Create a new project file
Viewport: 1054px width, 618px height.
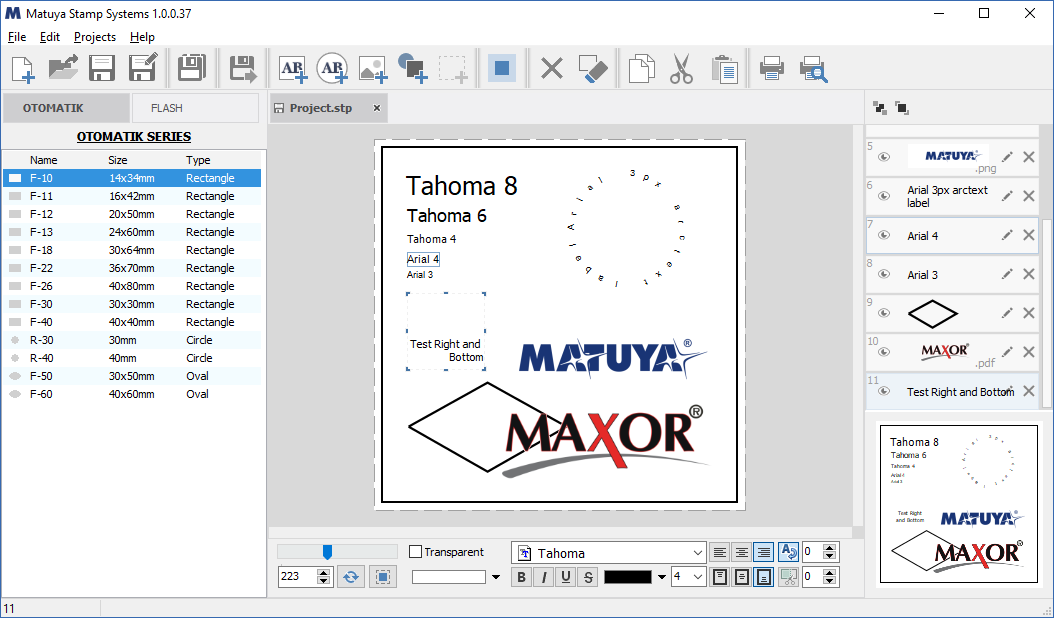pos(23,69)
